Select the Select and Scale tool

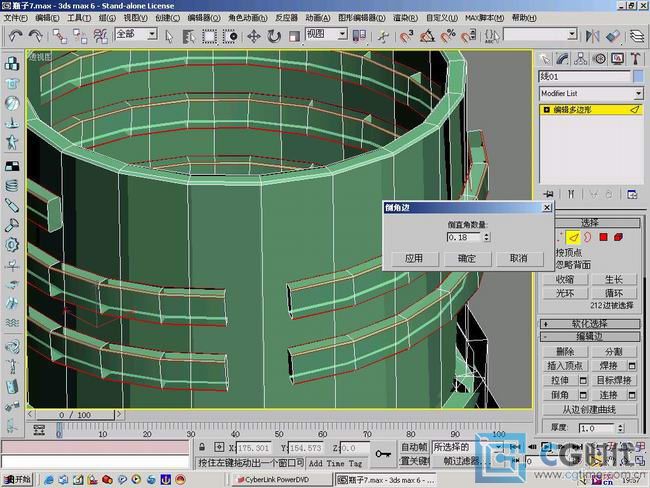coord(294,36)
